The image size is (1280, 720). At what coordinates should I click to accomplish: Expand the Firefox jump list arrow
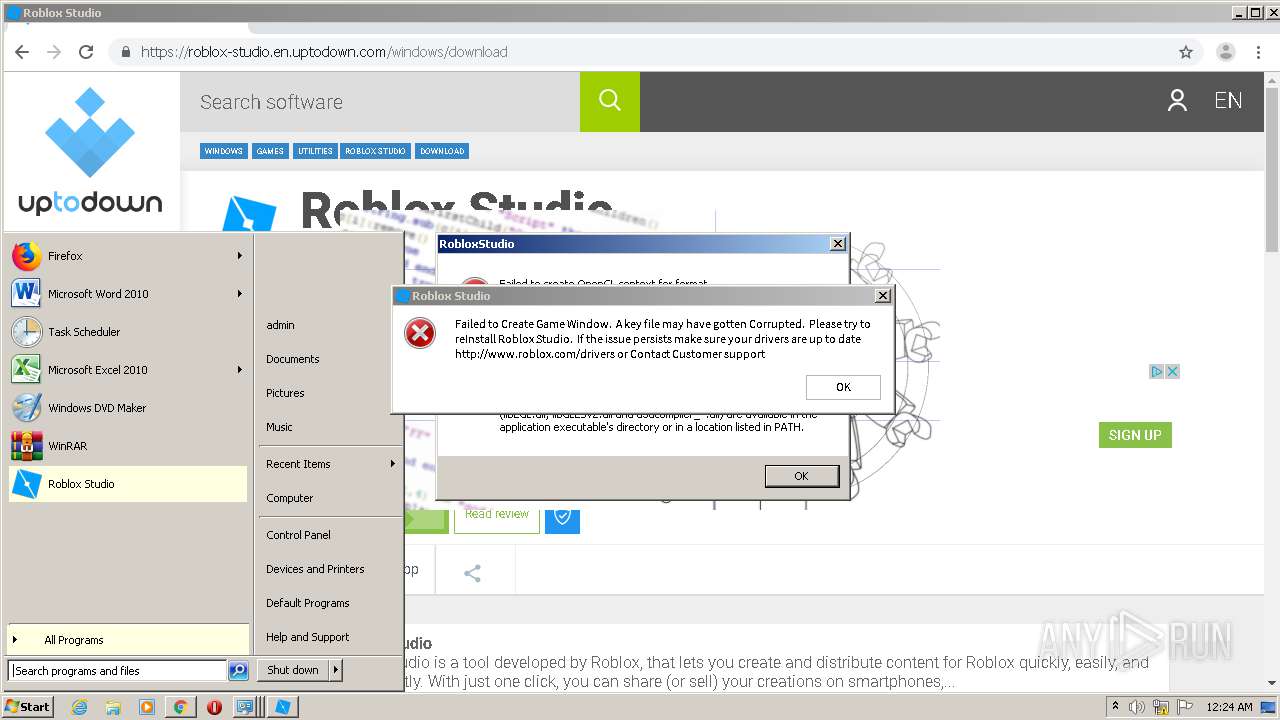pos(240,256)
